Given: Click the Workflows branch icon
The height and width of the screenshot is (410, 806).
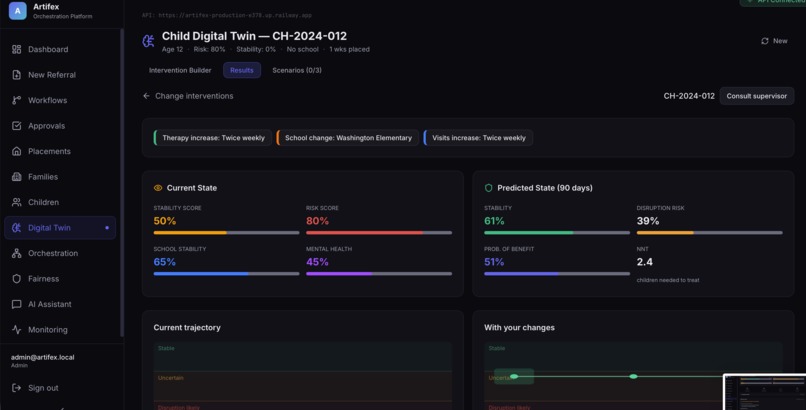Looking at the screenshot, I should click(x=16, y=100).
